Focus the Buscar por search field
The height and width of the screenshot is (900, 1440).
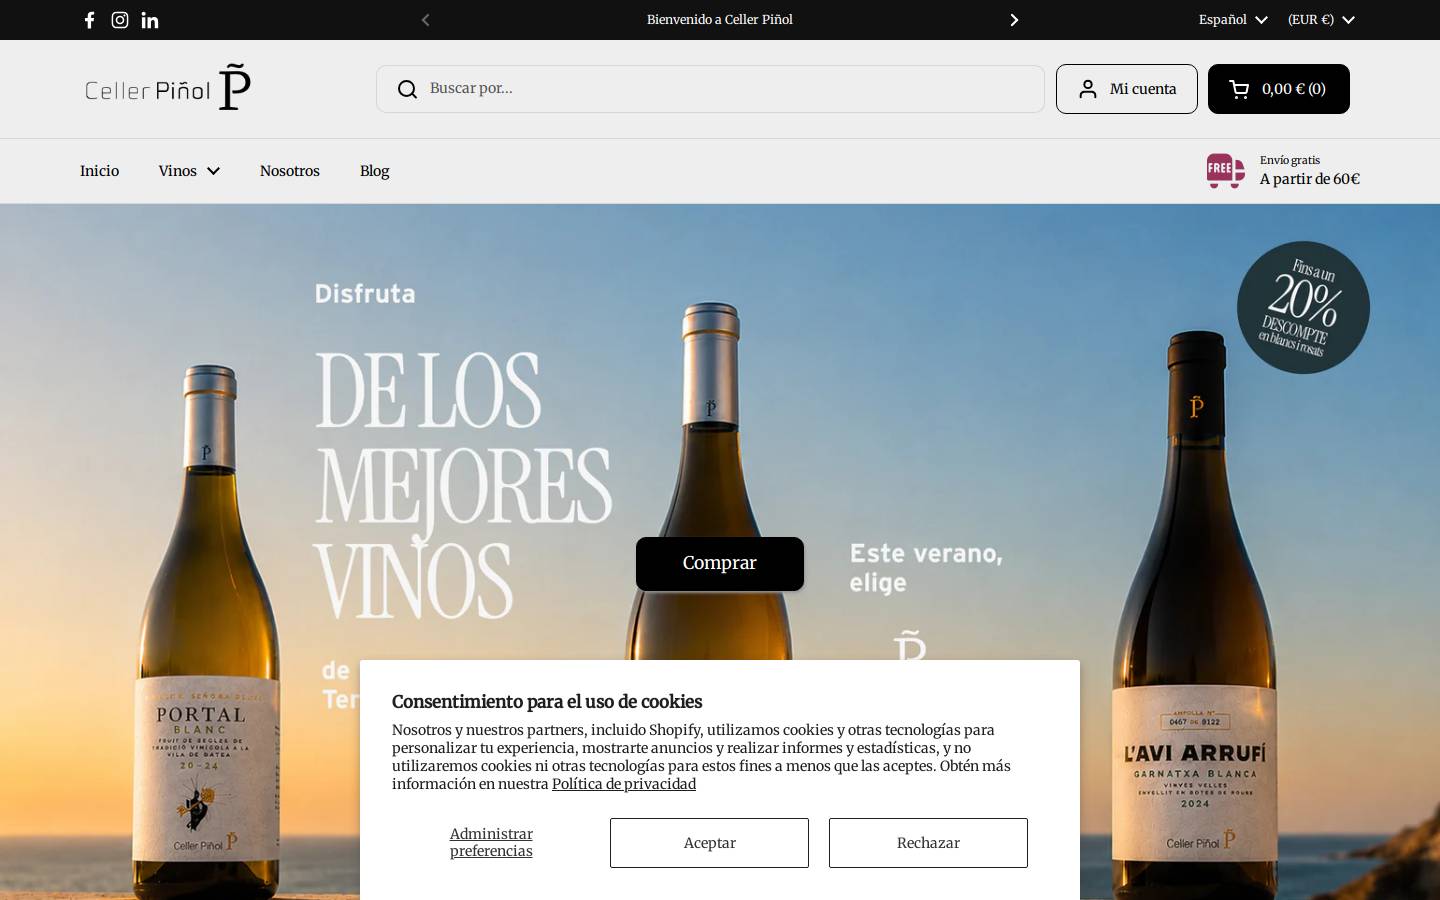point(710,89)
